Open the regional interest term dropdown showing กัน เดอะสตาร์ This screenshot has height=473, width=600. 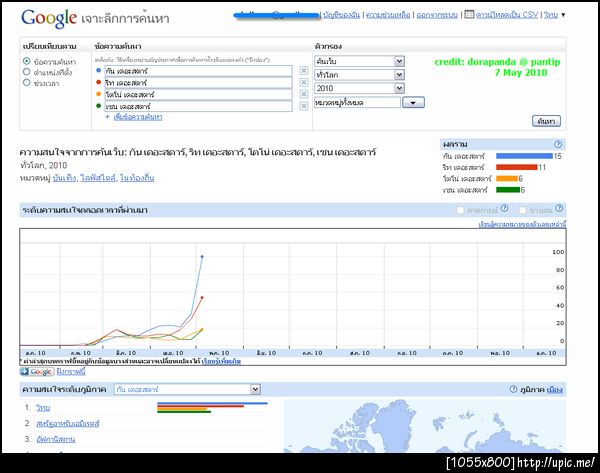point(187,390)
